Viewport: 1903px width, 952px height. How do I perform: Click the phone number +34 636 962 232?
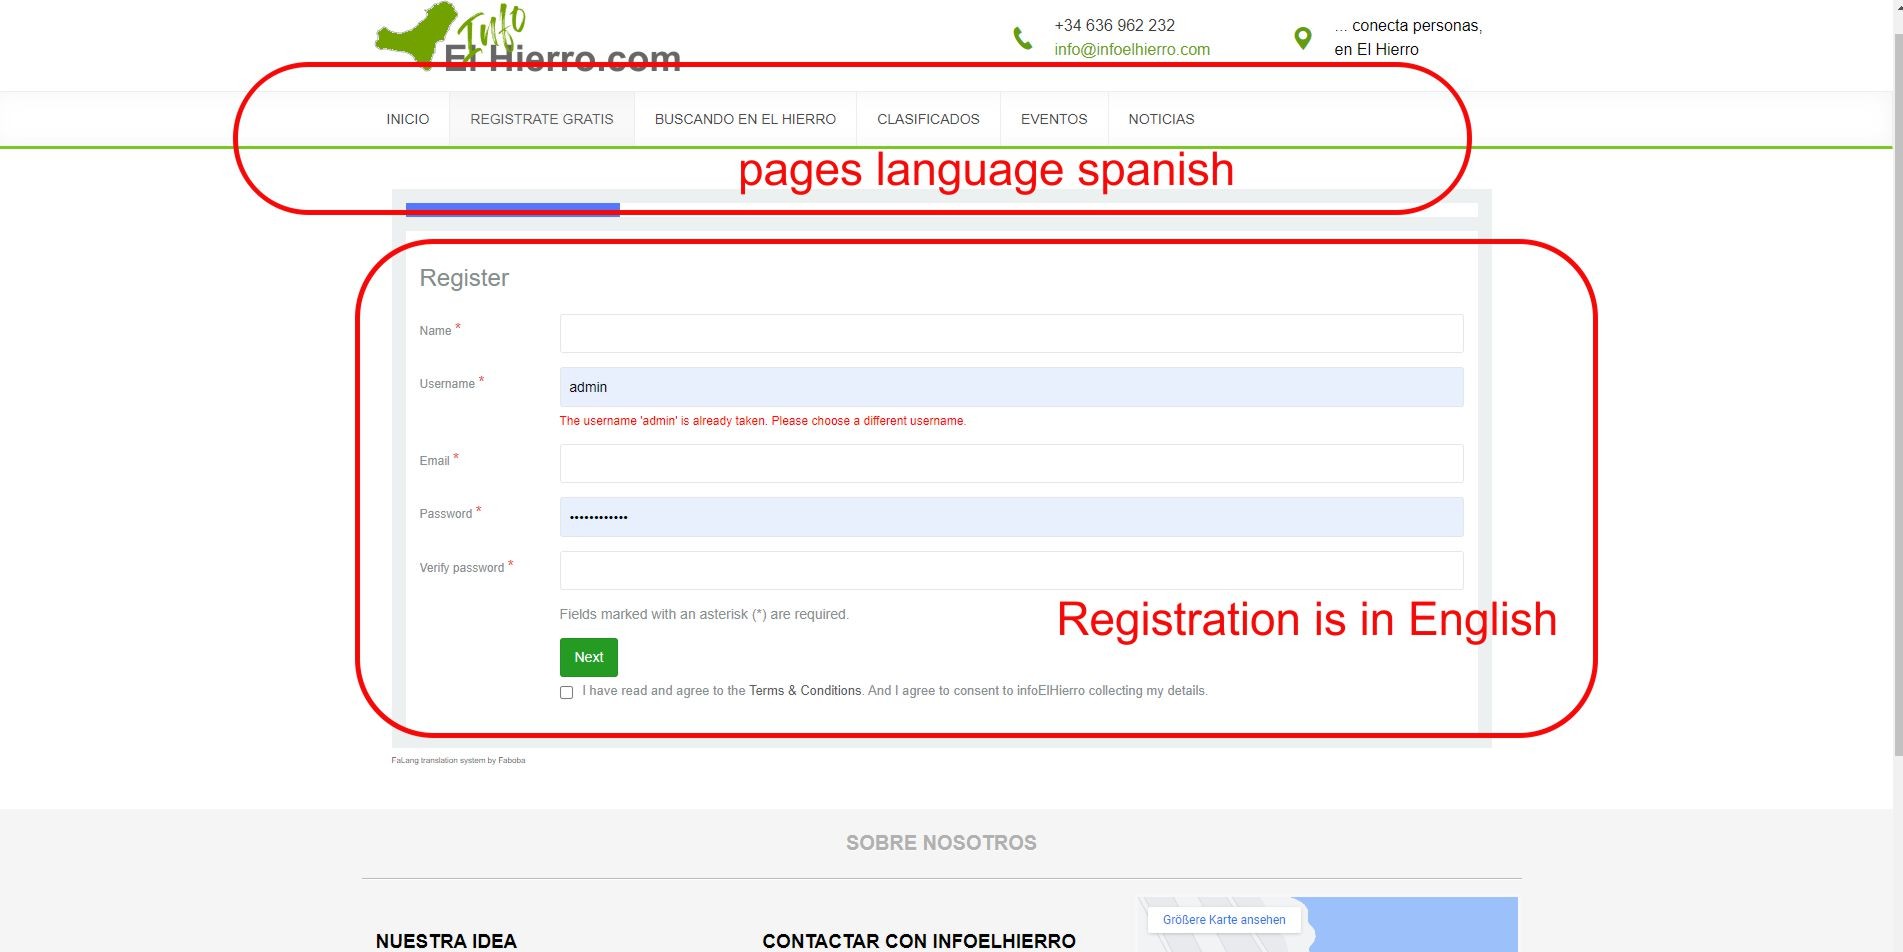click(x=1114, y=26)
